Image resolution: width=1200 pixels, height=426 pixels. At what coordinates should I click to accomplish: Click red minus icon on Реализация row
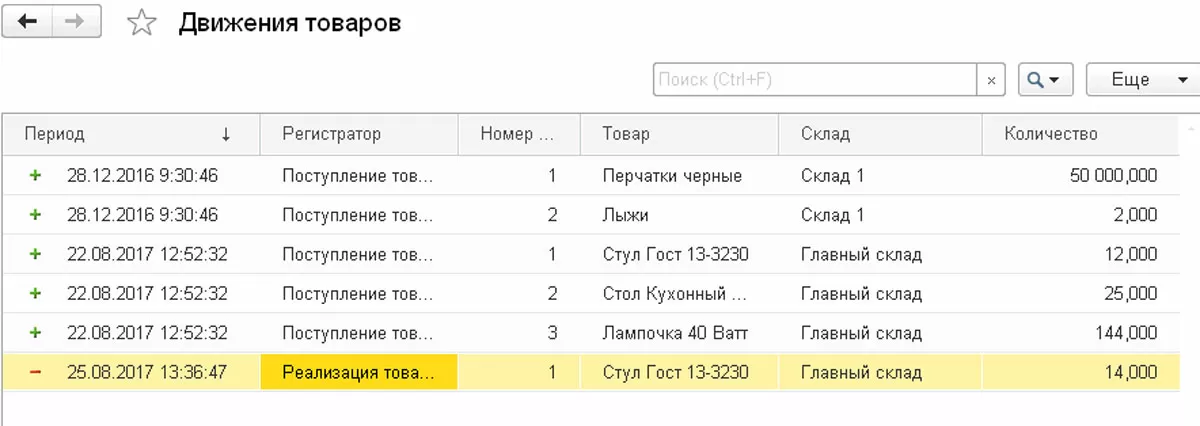point(36,372)
